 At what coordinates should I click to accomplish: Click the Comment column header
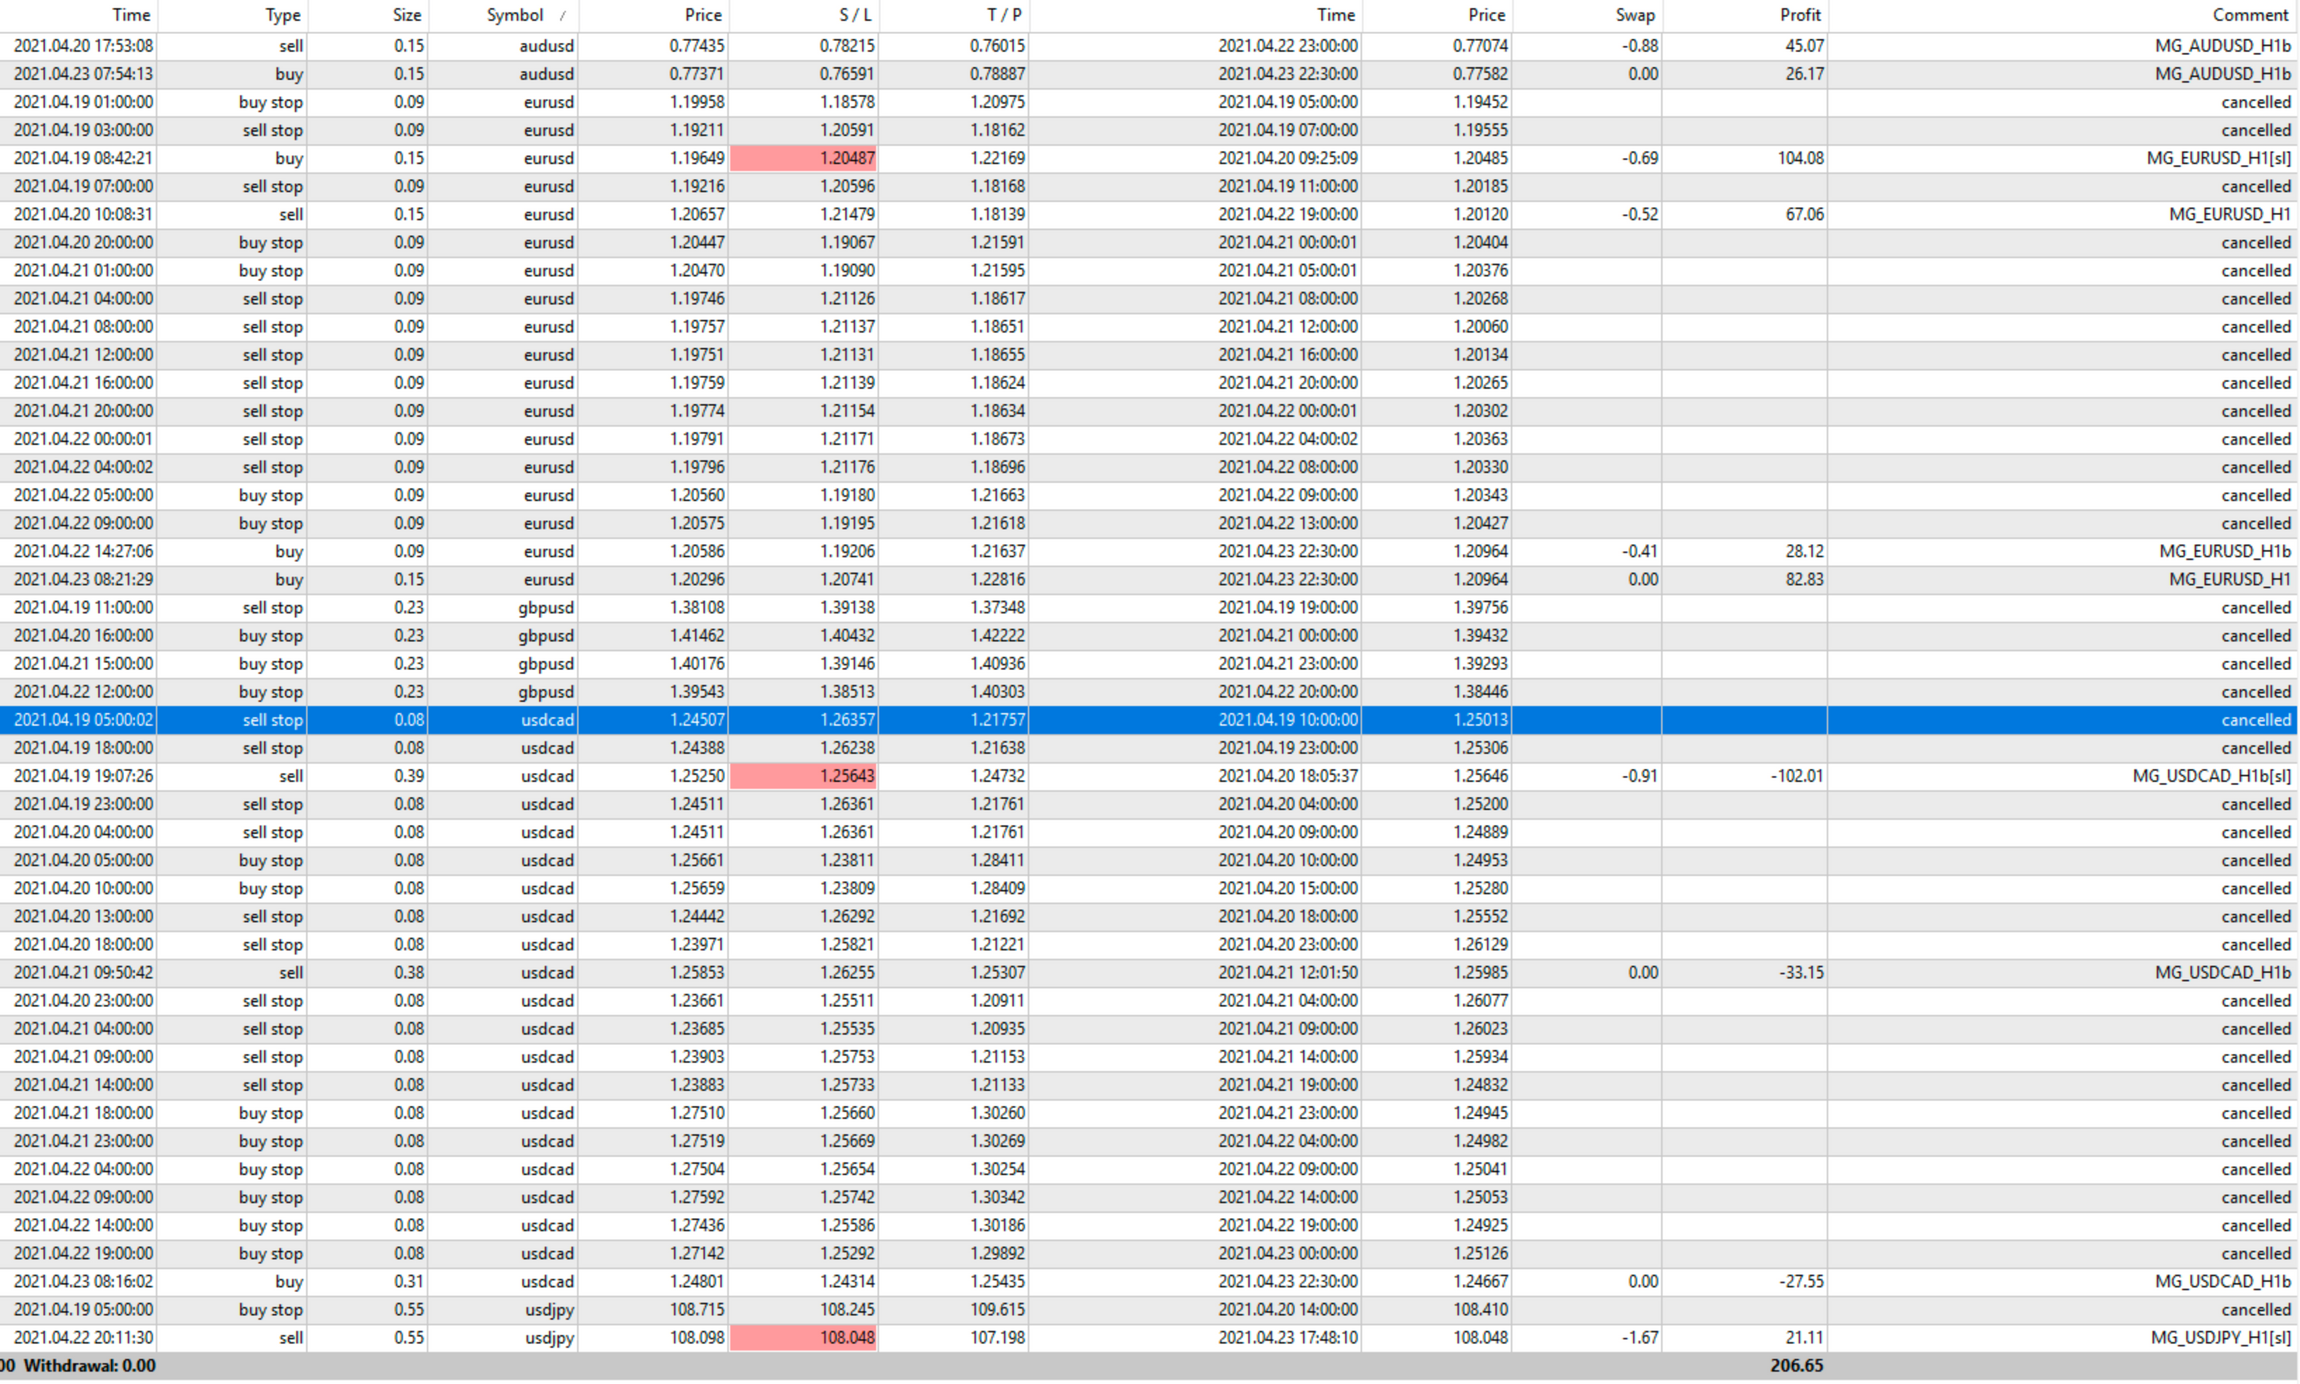point(2249,15)
